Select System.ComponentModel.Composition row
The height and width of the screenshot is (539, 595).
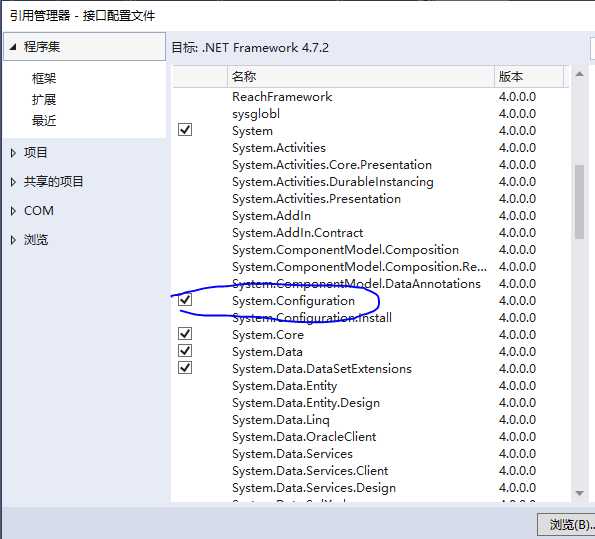(x=371, y=250)
